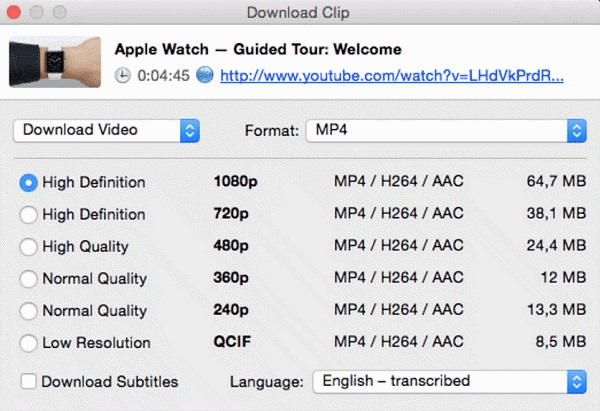The height and width of the screenshot is (411, 600).
Task: Click the 480p resolution label
Action: click(231, 246)
